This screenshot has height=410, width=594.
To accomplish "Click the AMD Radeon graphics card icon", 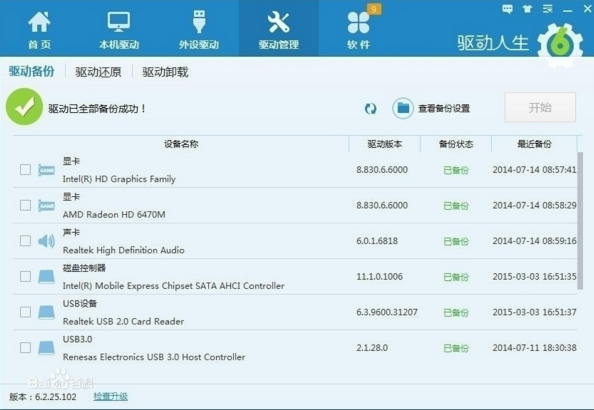I will click(46, 206).
